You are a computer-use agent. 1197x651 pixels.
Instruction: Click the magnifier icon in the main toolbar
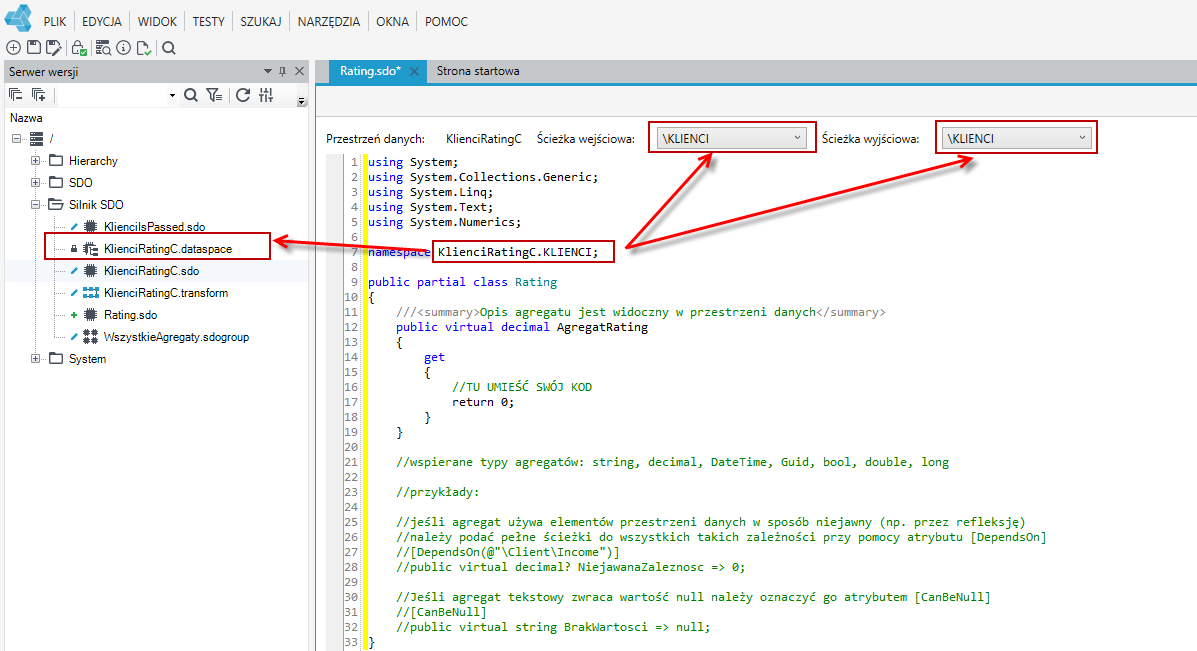[x=169, y=48]
